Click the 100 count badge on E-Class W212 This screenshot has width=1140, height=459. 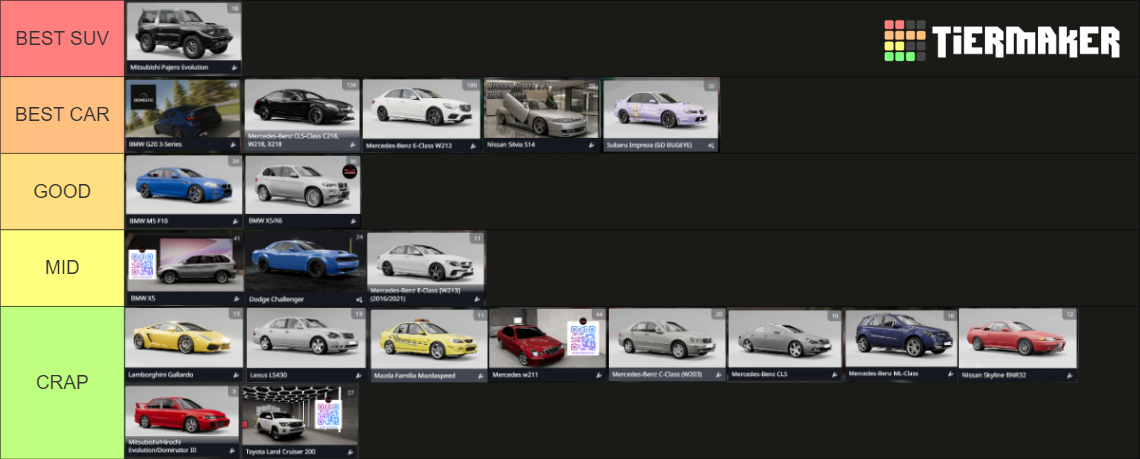[472, 85]
